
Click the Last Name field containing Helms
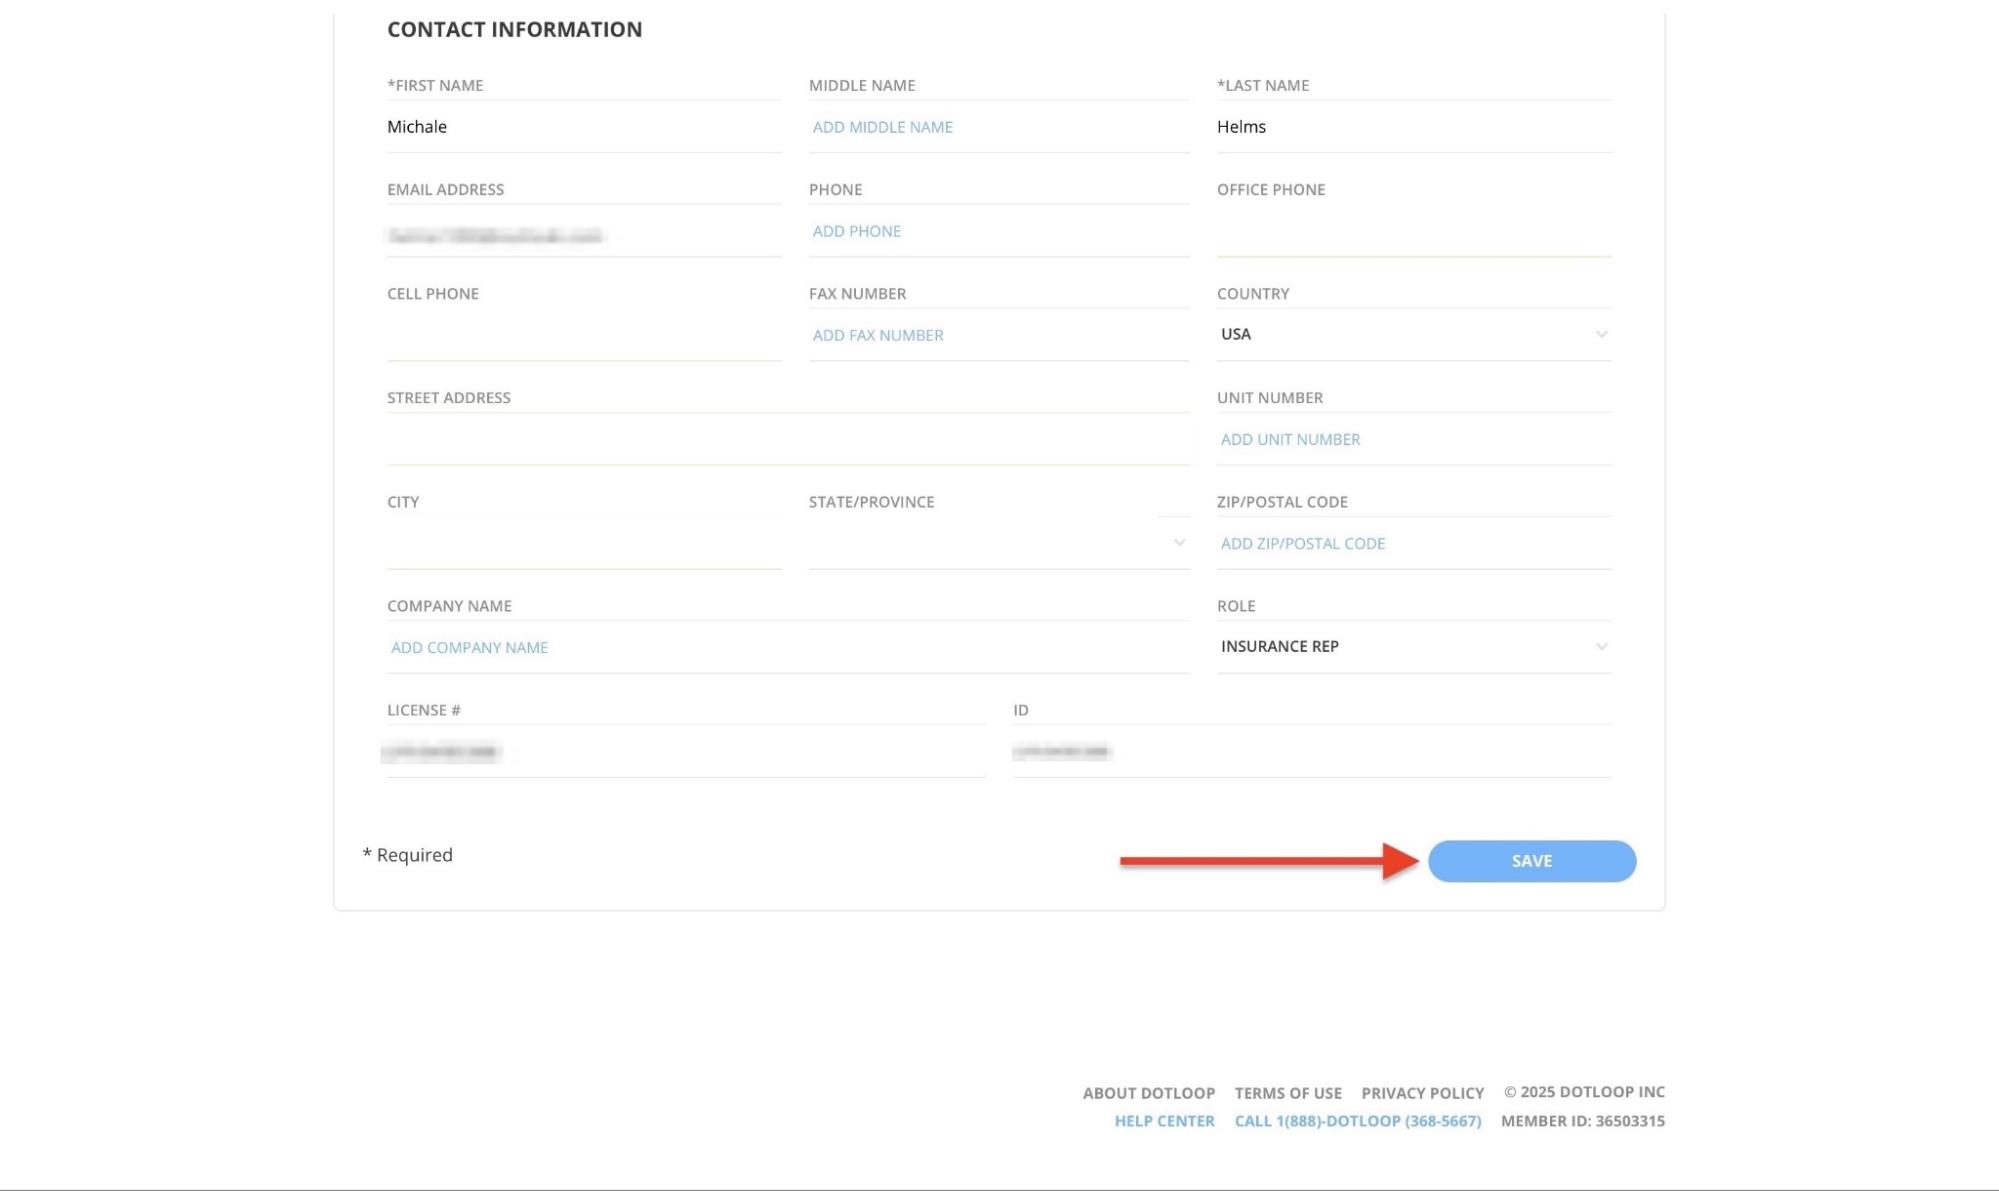pos(1412,127)
